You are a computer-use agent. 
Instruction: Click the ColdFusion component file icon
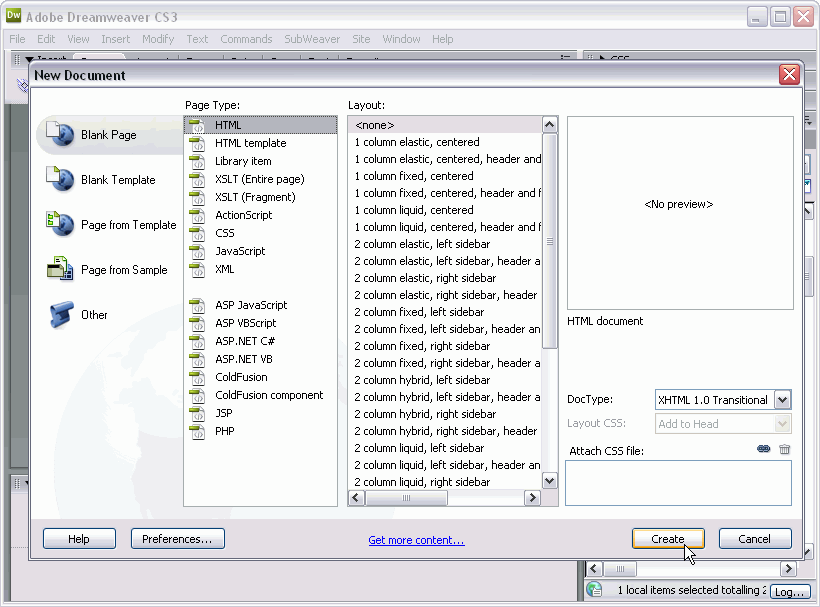pyautogui.click(x=197, y=395)
